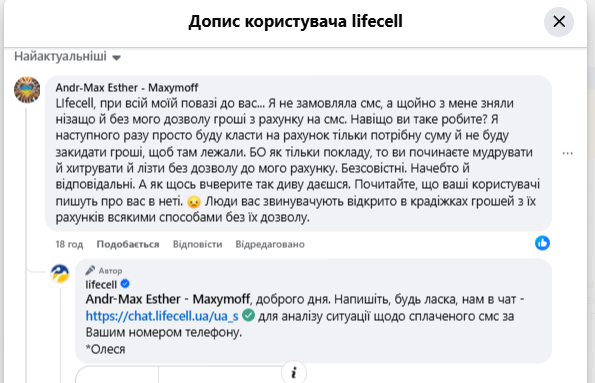The image size is (595, 383).
Task: Open the chat.lifecell.ua/ua_s link
Action: coord(162,316)
